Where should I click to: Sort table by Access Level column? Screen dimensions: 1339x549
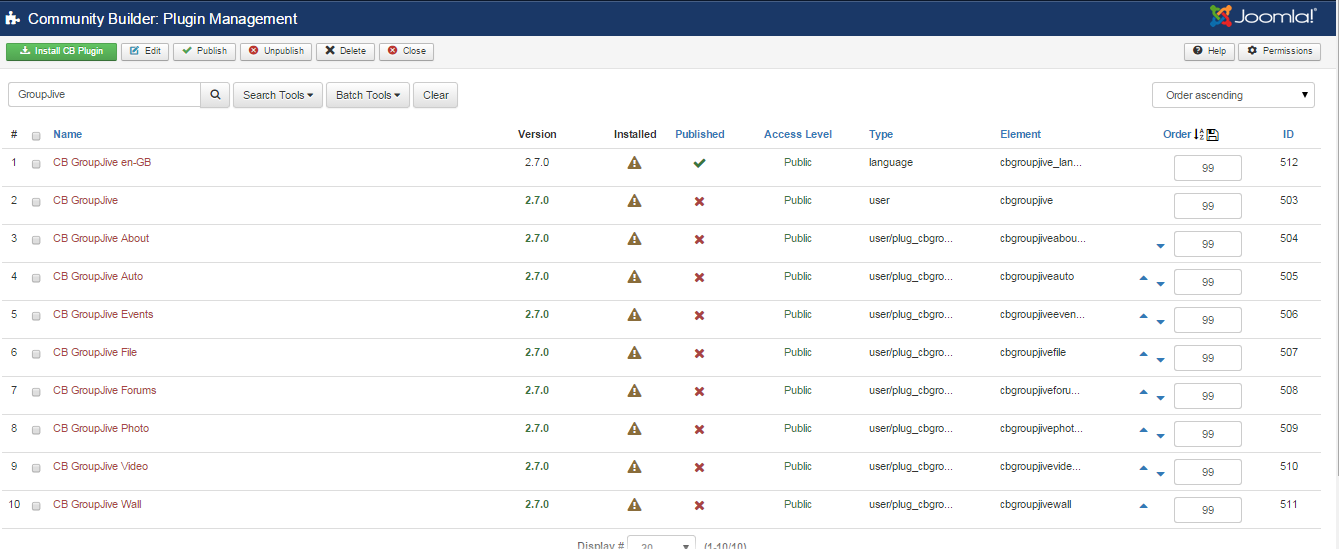point(798,134)
